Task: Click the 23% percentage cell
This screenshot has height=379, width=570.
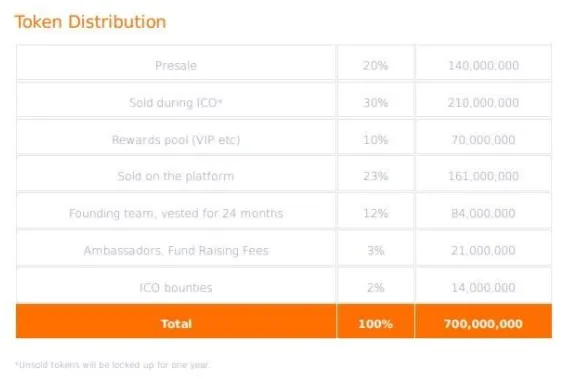Action: pos(376,176)
